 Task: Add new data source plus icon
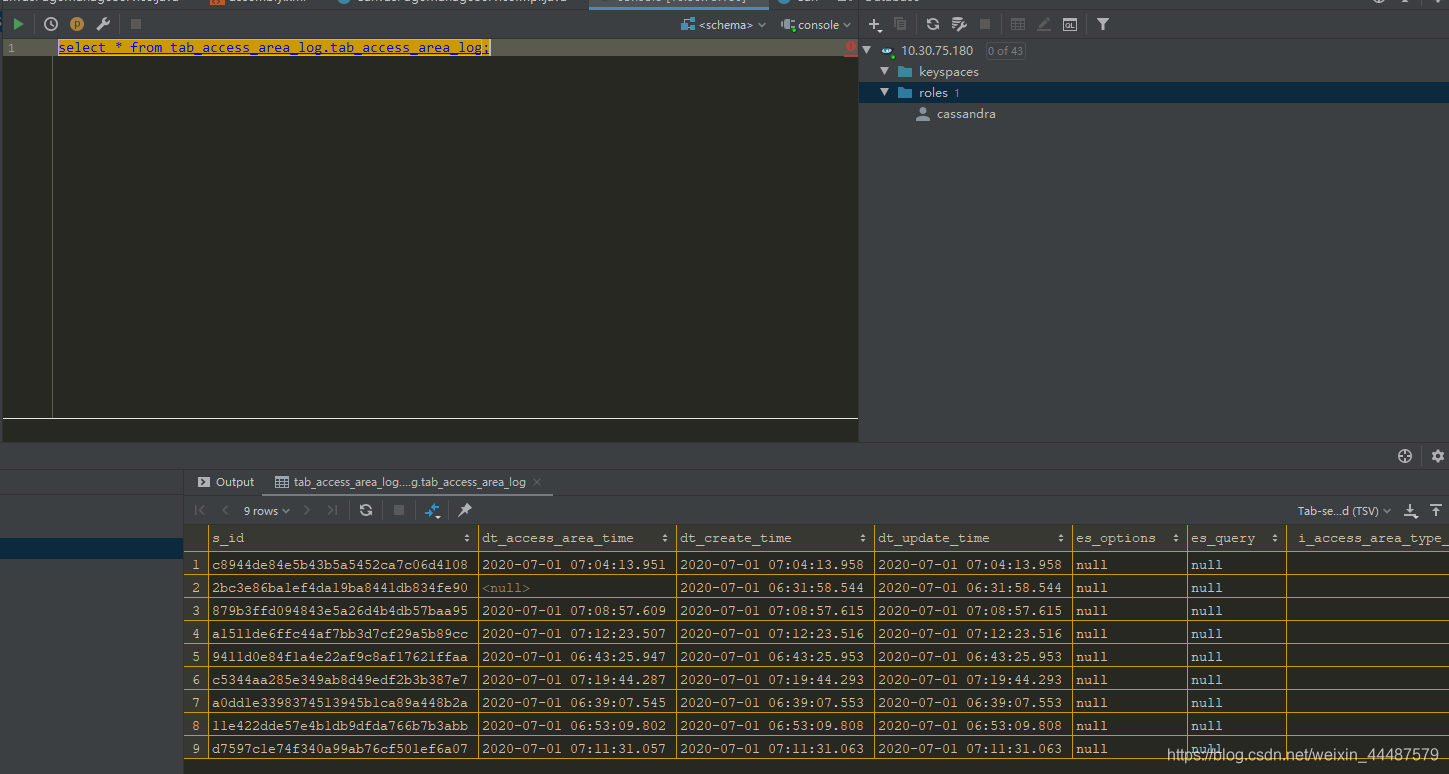point(875,24)
